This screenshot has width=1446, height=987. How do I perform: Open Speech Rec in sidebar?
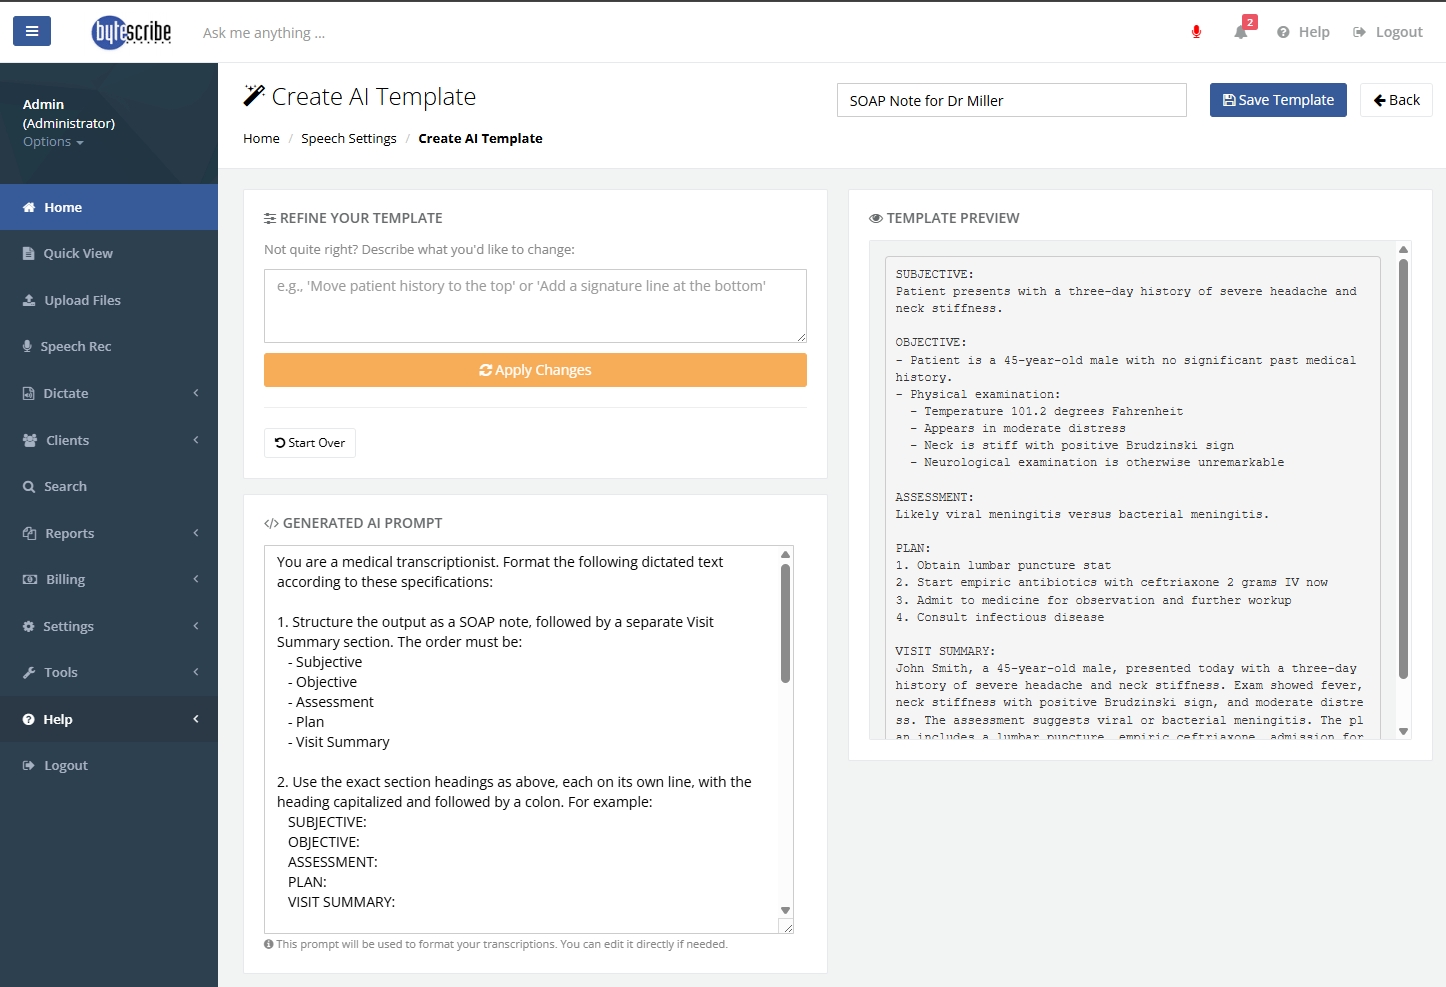point(75,346)
